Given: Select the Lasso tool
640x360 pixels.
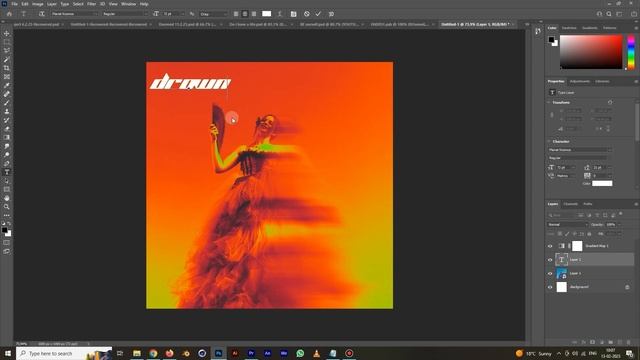Looking at the screenshot, I should (x=7, y=51).
